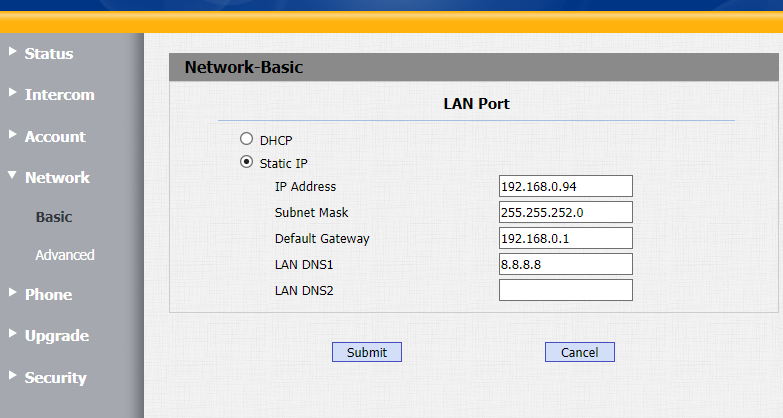
Task: Expand the Status menu arrow
Action: click(12, 51)
